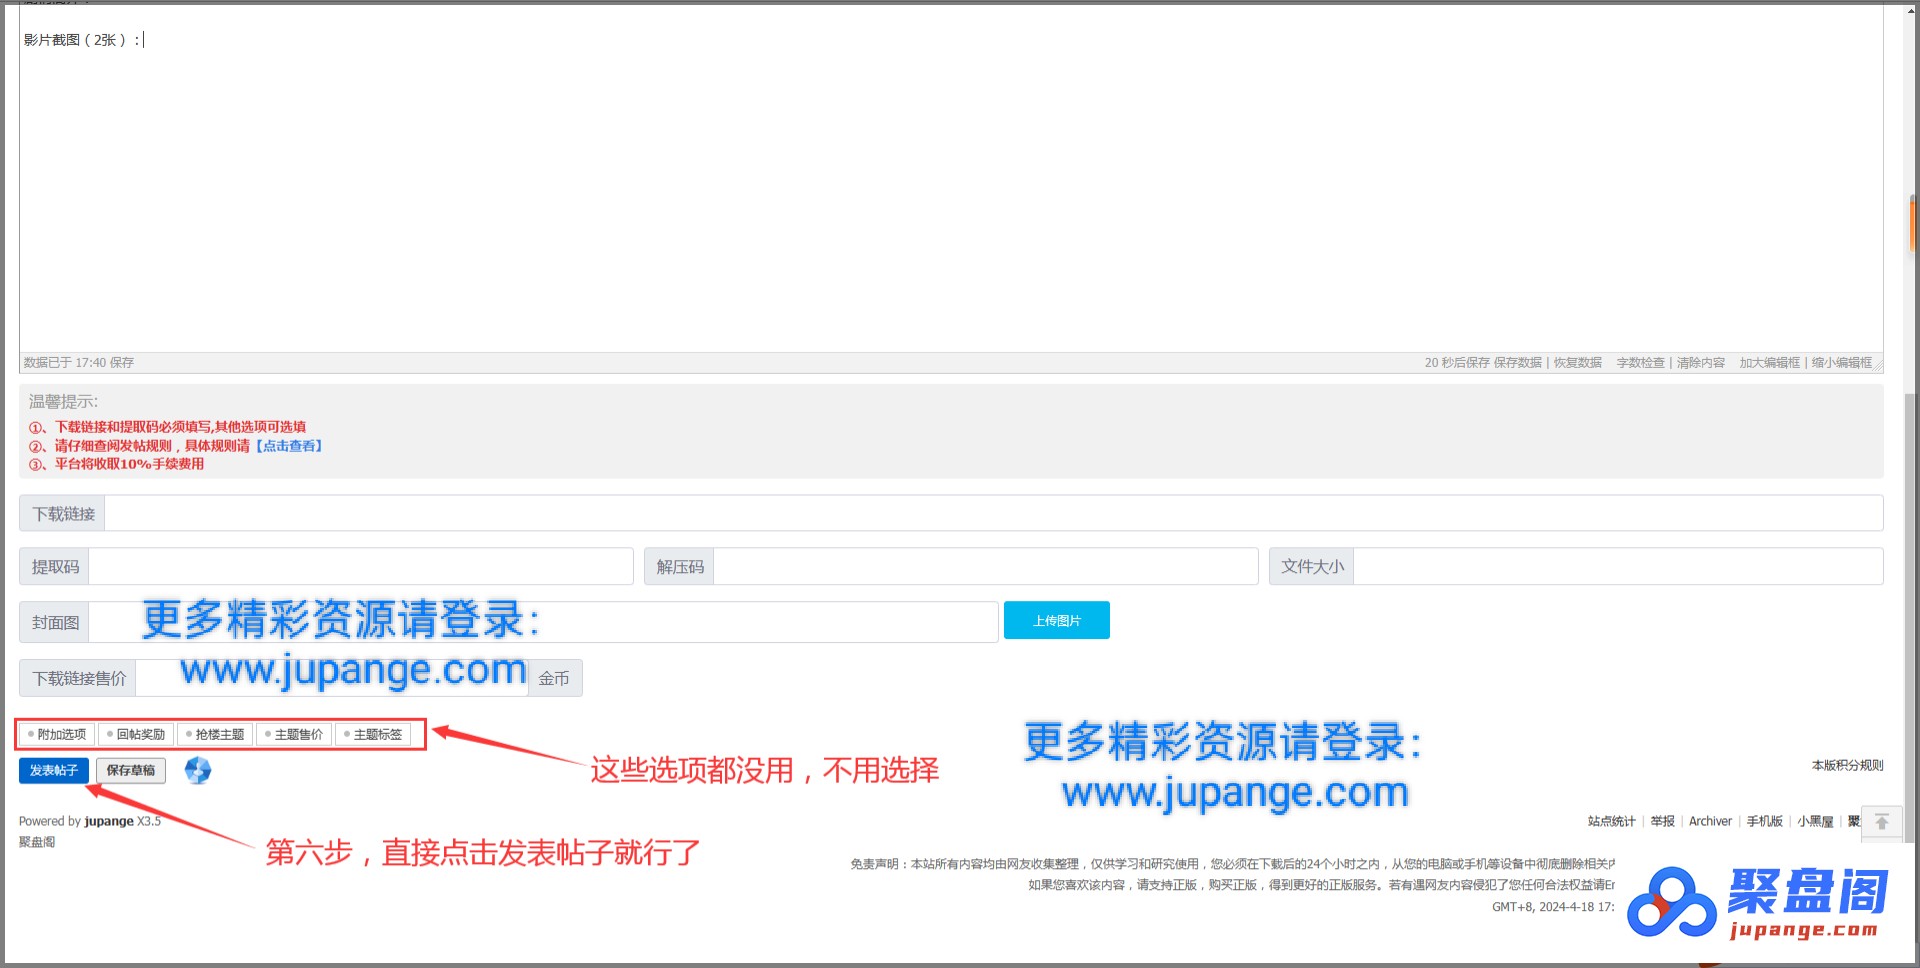This screenshot has height=968, width=1920.
Task: Click the 数据已于 17:40 保存 status text
Action: pos(79,363)
